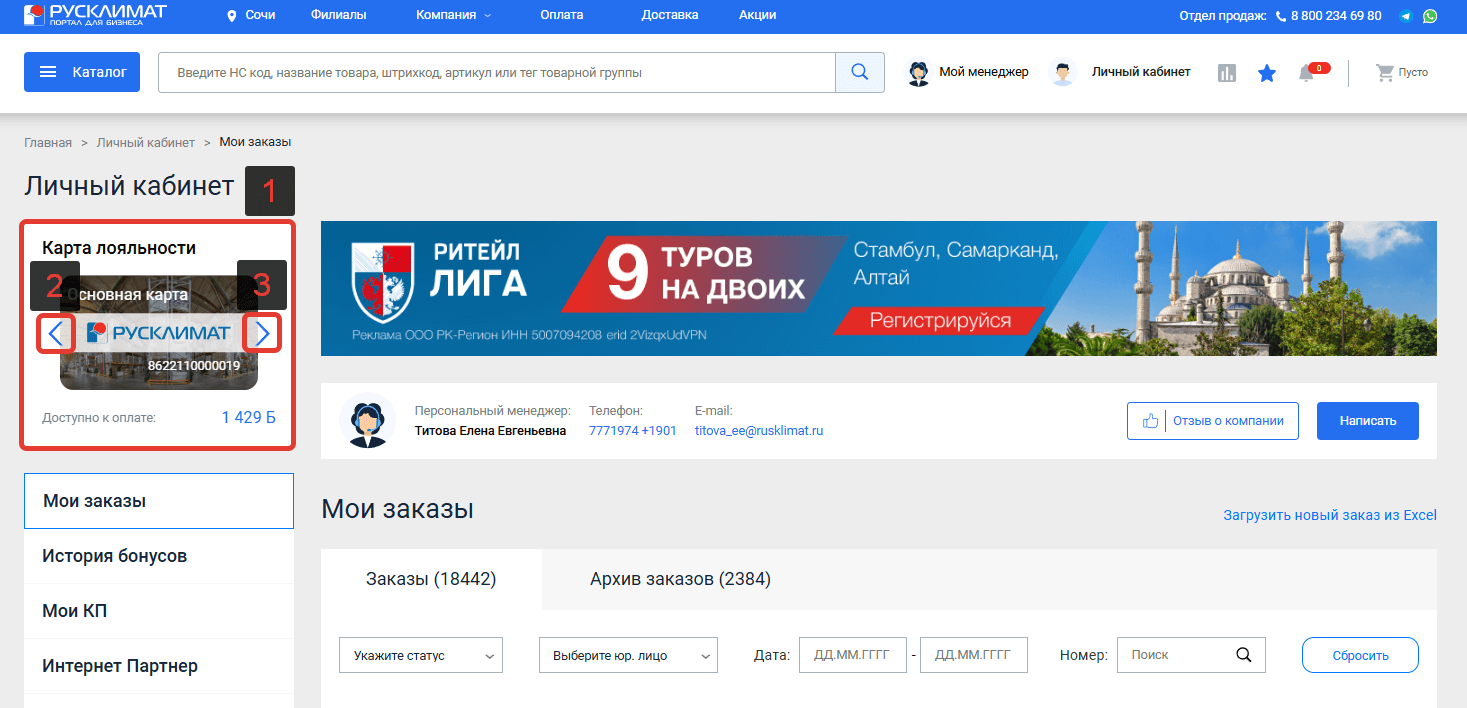
Task: Click the main product search field
Action: 497,72
